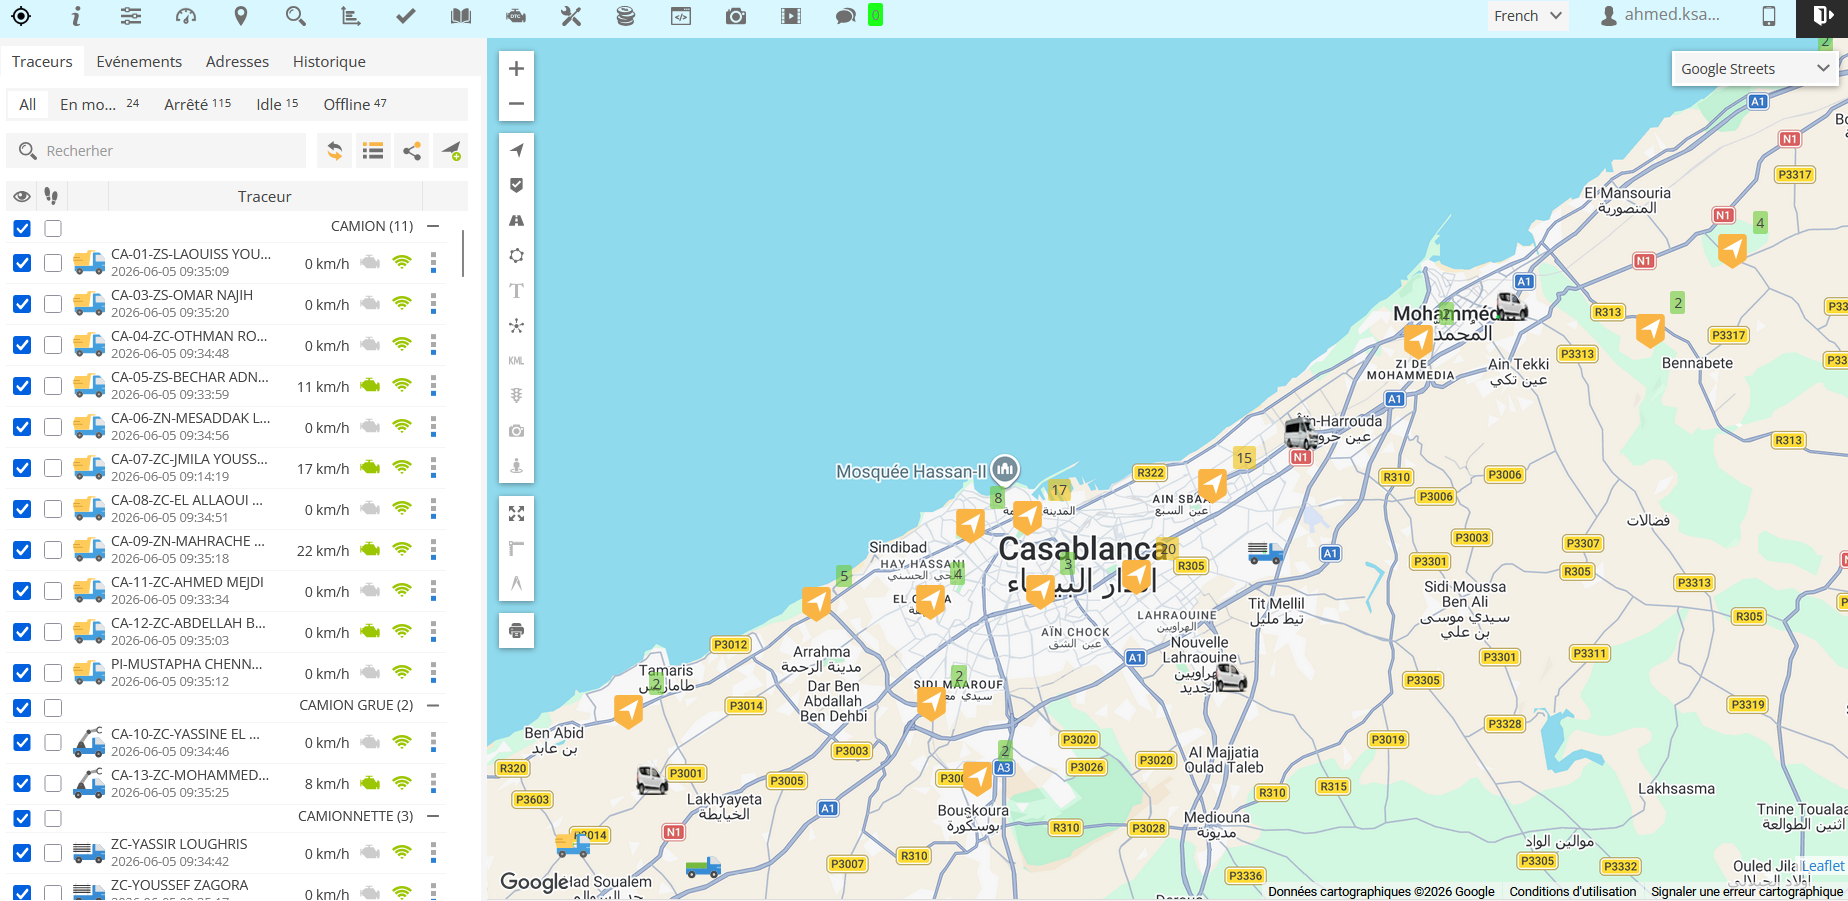Image resolution: width=1848 pixels, height=901 pixels.
Task: Uncheck visibility for CA-01-ZS-LAOUISS YOU
Action: point(22,263)
